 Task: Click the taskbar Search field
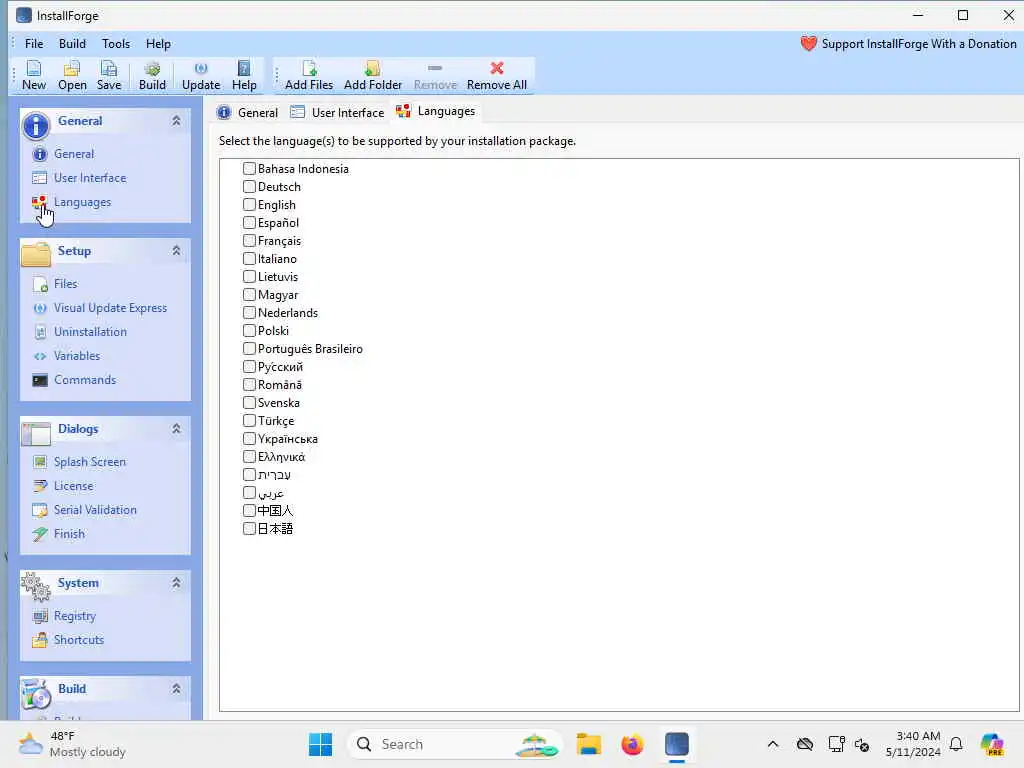(455, 744)
